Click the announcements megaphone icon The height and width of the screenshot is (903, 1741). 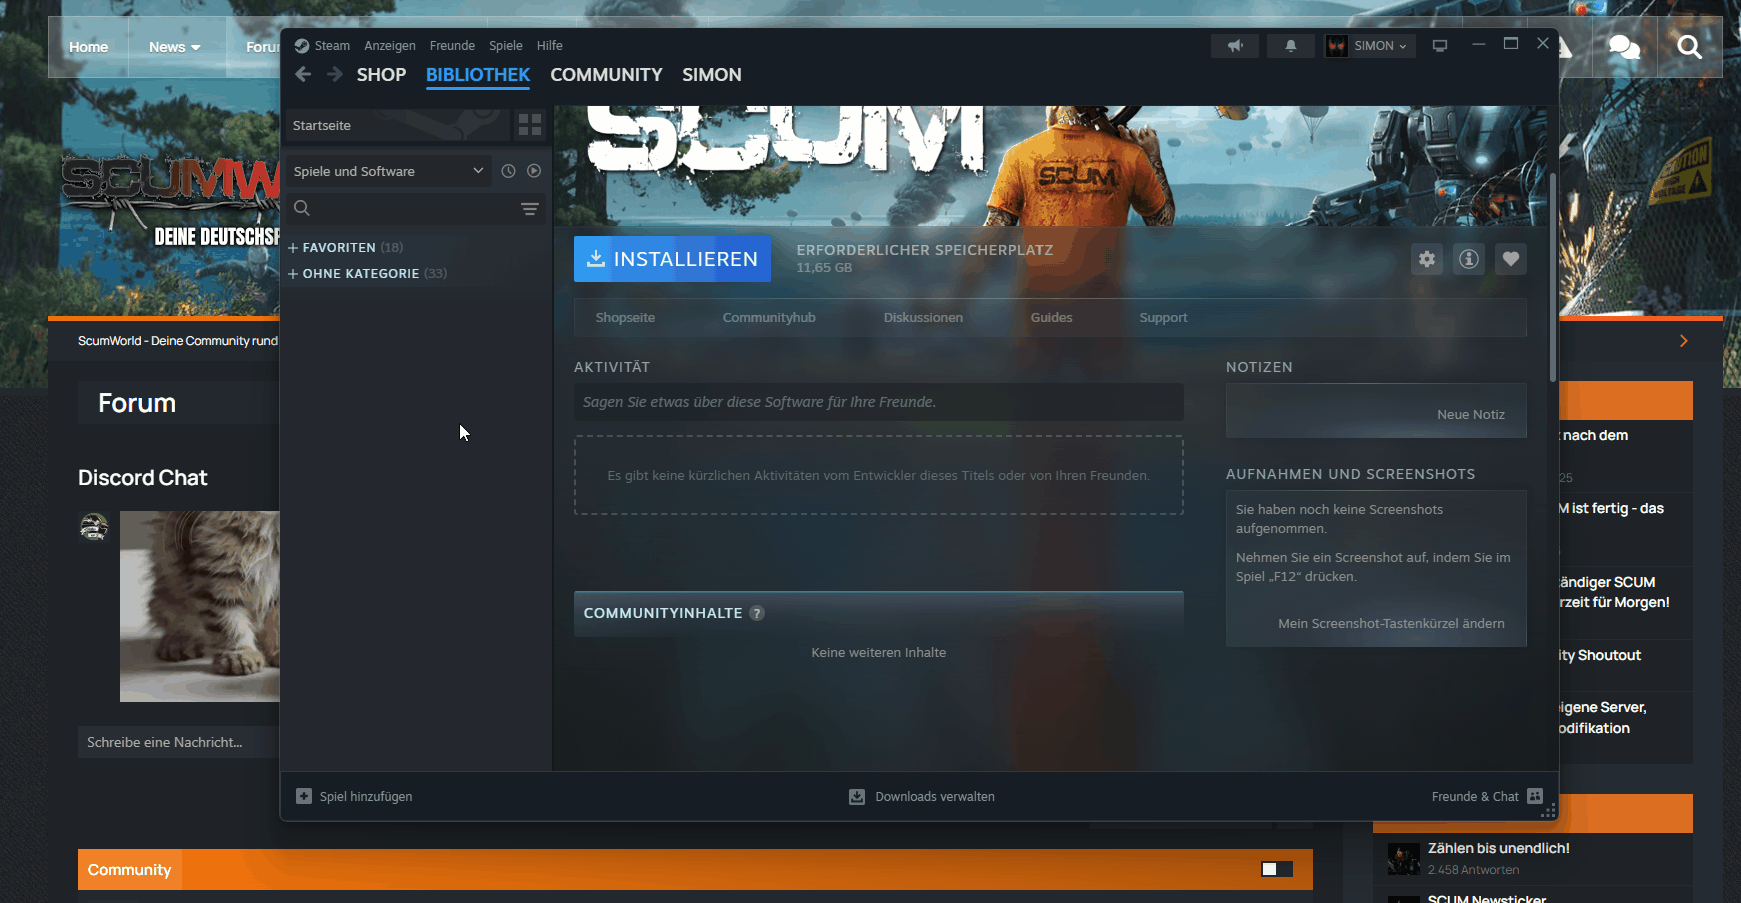tap(1235, 46)
